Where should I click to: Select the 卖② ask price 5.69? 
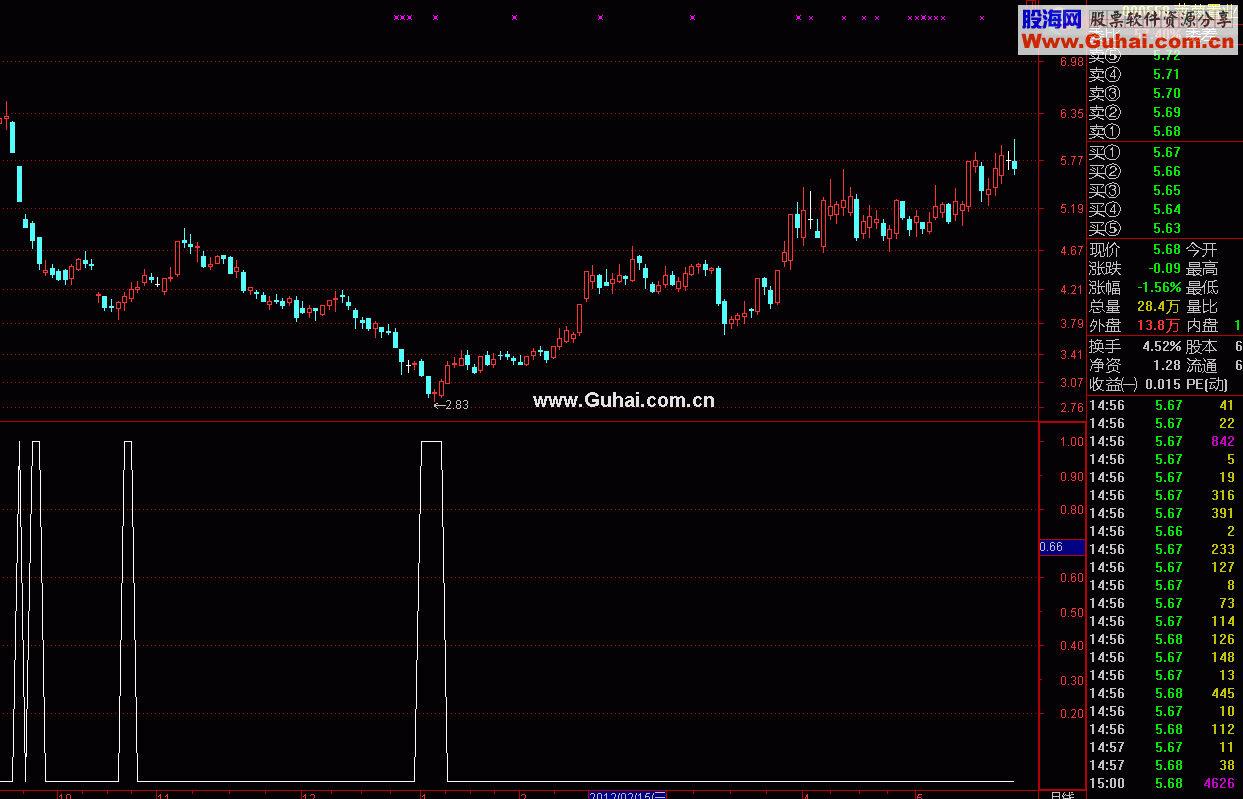[x=1166, y=112]
